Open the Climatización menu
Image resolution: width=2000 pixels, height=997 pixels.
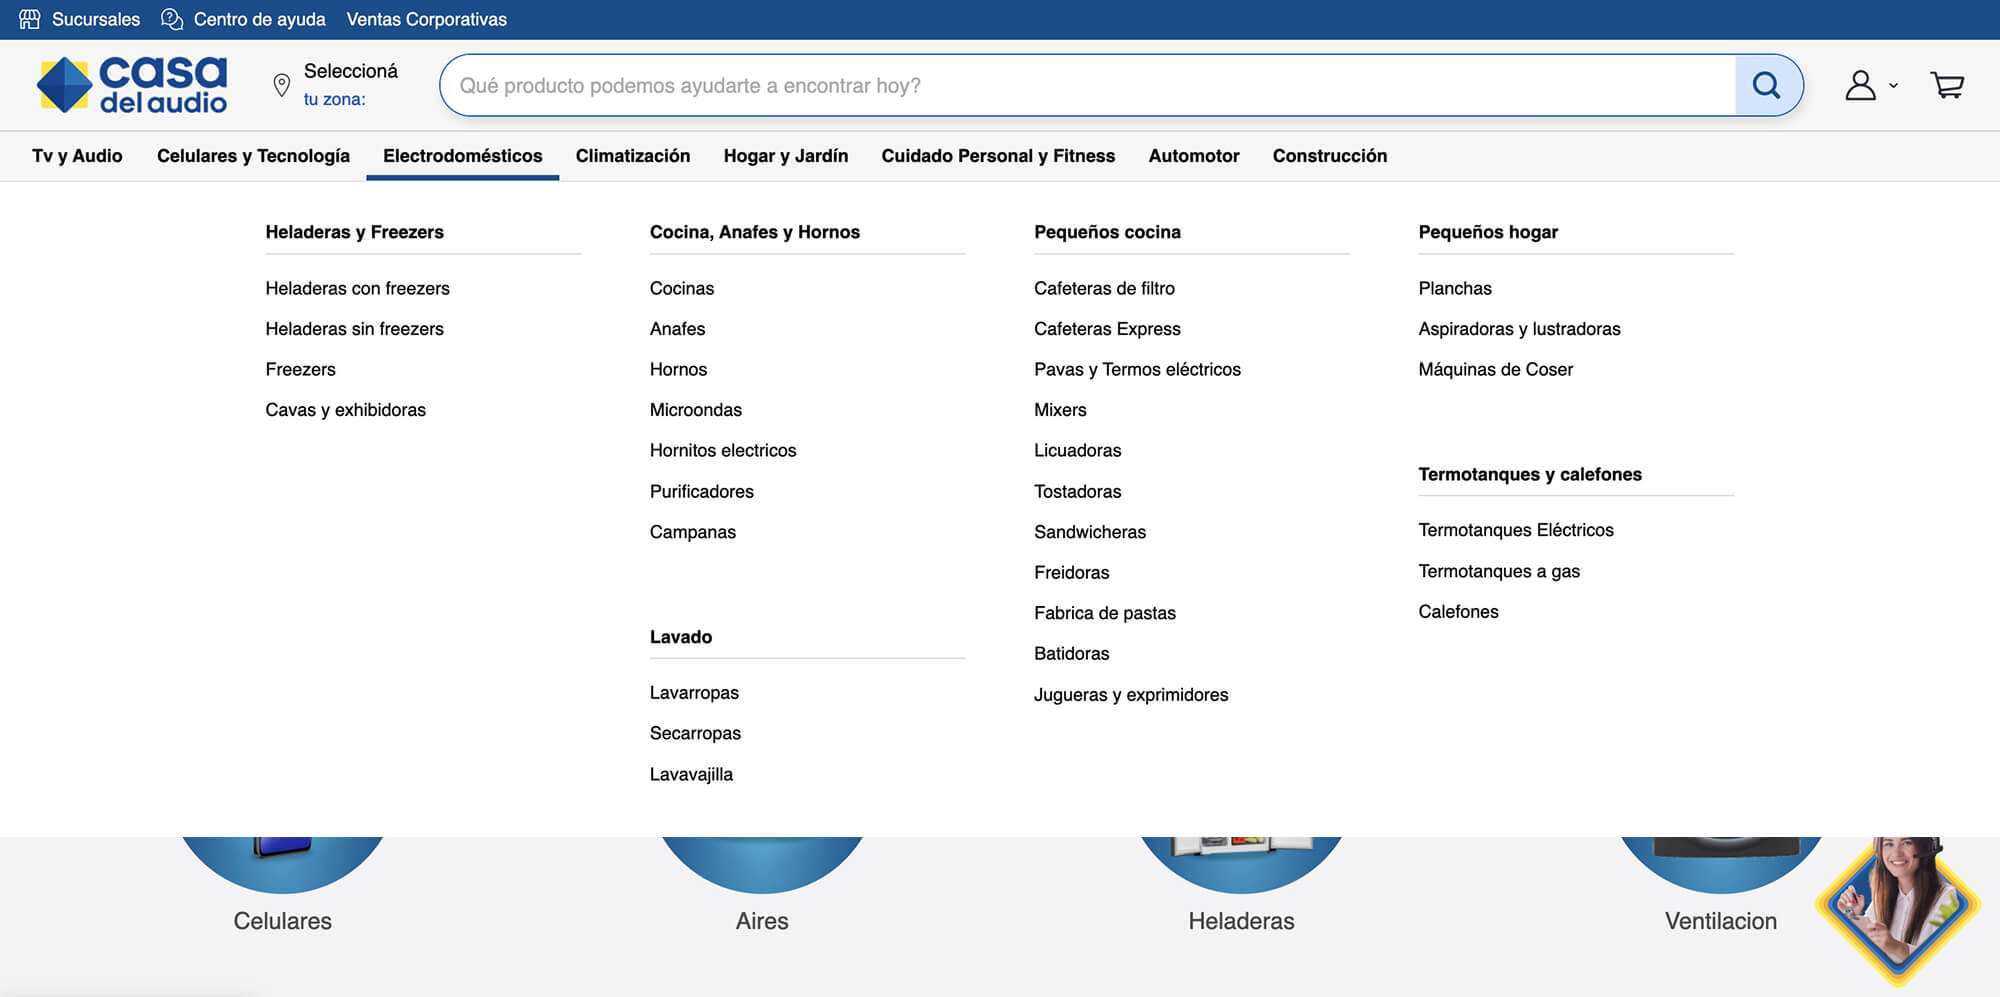tap(632, 156)
